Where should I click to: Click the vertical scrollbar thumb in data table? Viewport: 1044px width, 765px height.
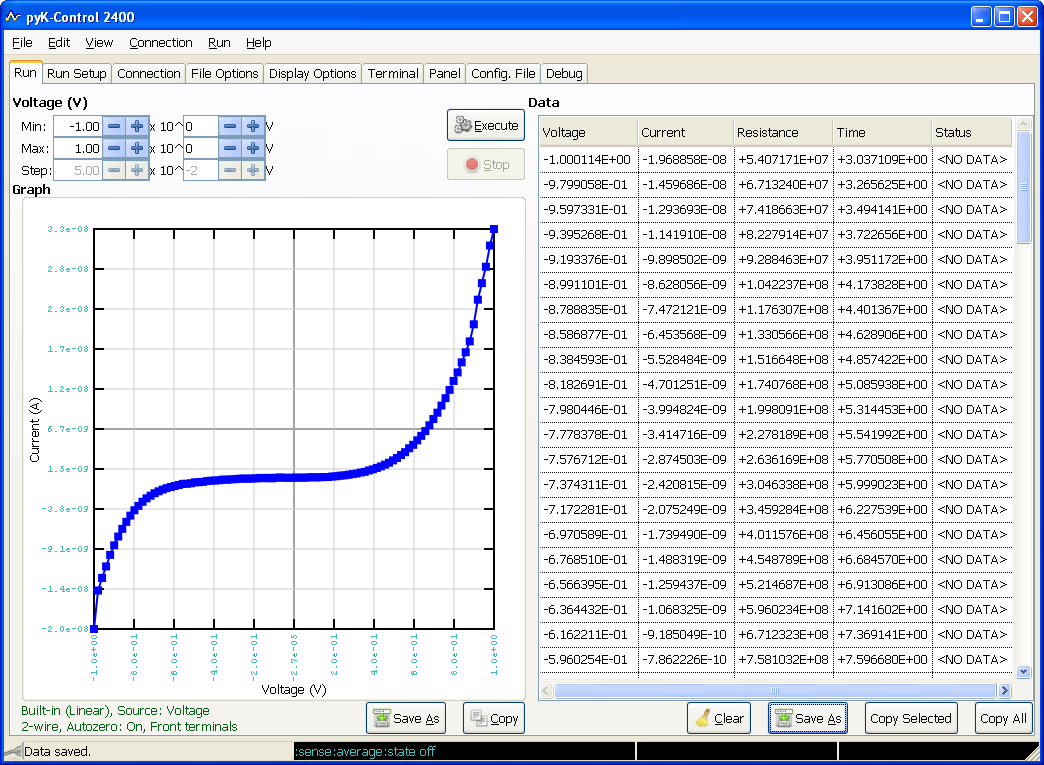tap(1024, 188)
